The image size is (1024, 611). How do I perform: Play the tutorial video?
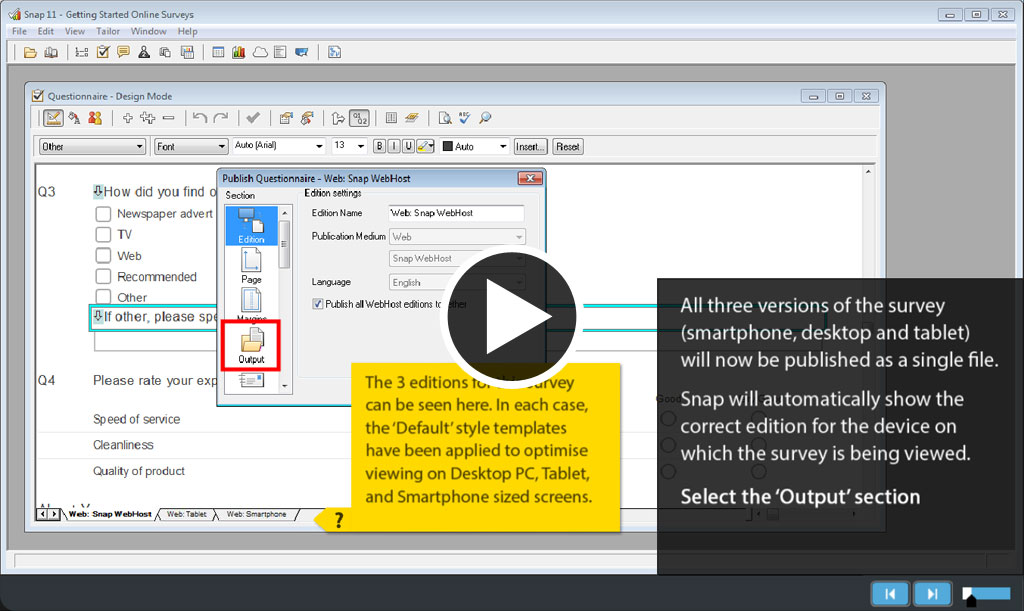click(x=512, y=316)
